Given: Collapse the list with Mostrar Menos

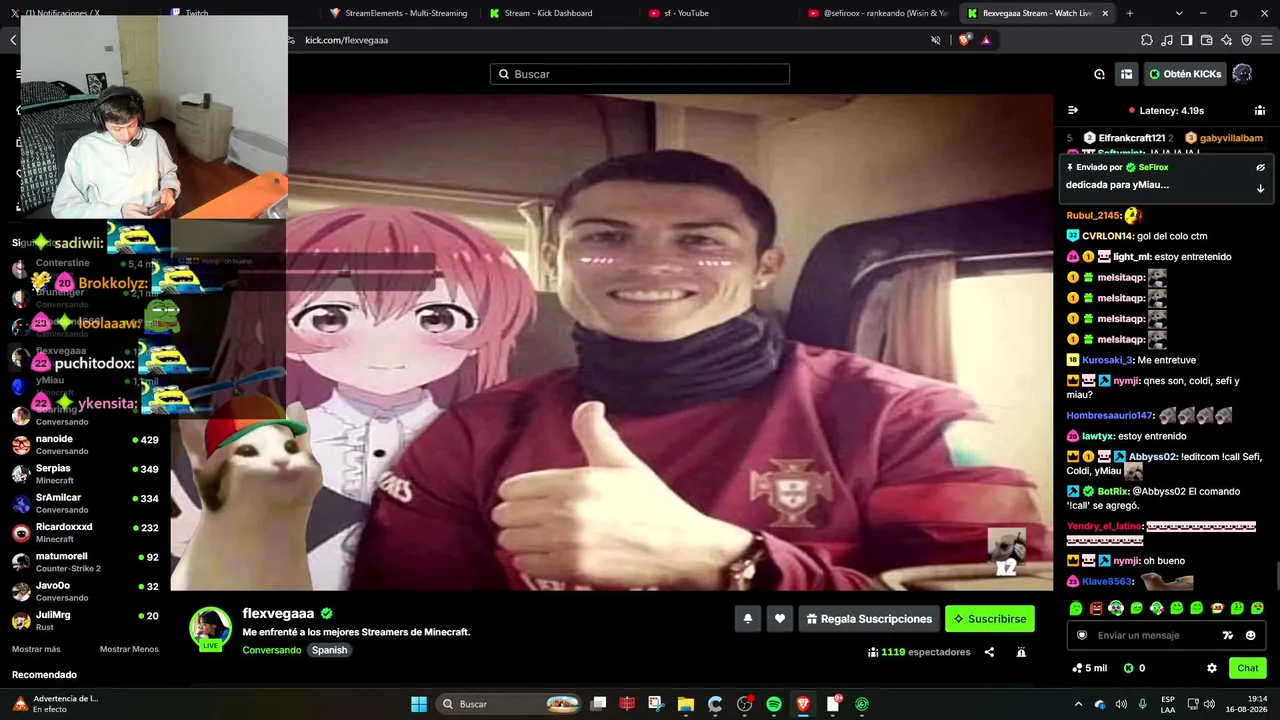Looking at the screenshot, I should point(129,649).
